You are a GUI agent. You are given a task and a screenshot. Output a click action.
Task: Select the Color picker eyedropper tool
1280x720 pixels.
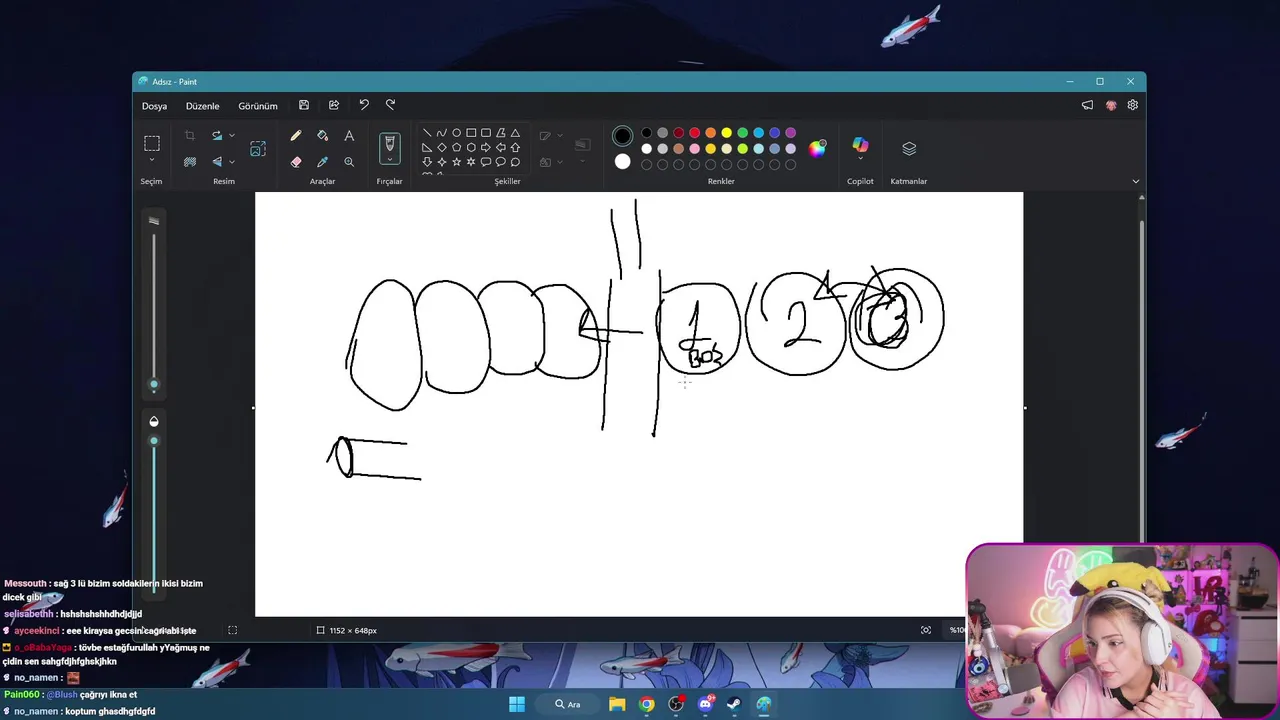[x=322, y=161]
